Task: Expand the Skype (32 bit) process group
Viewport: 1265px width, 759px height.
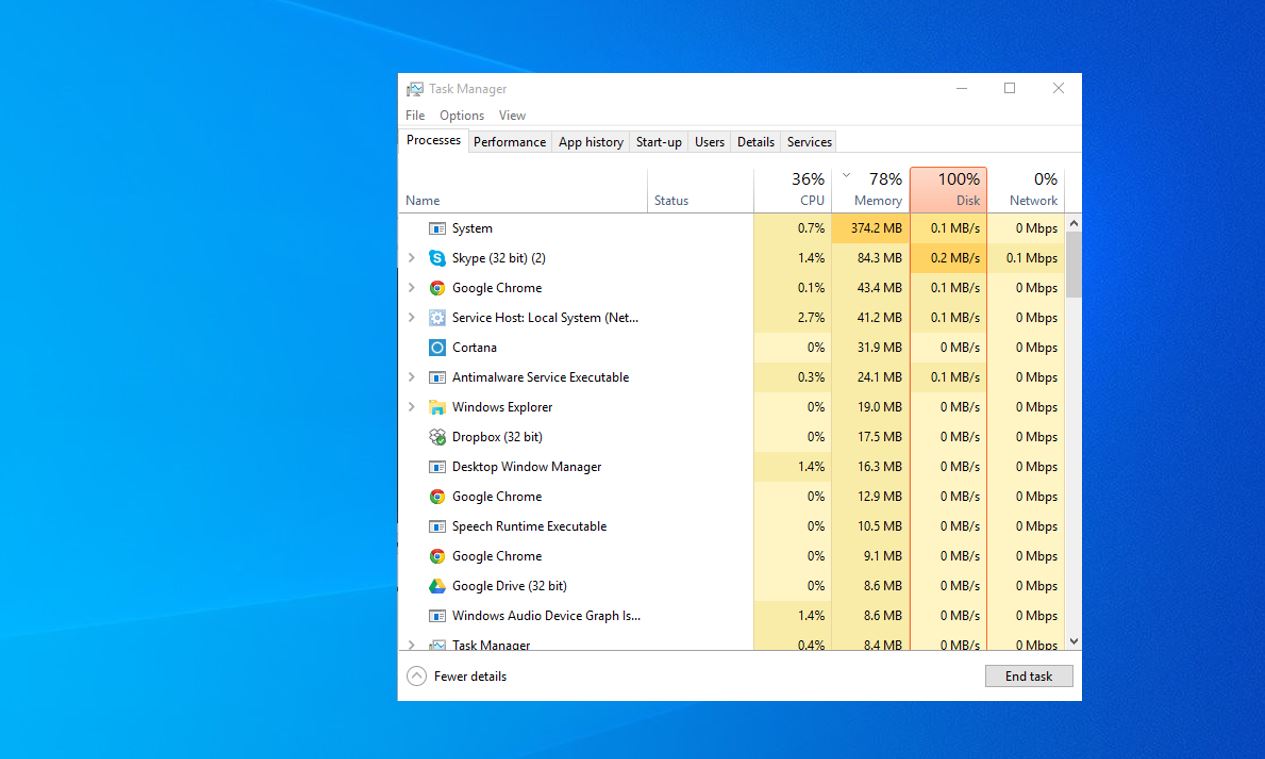Action: pos(411,257)
